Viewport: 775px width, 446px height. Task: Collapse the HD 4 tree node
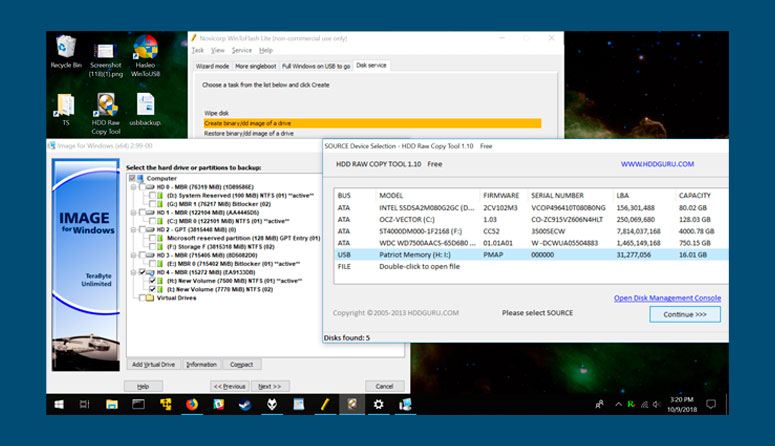tap(133, 272)
